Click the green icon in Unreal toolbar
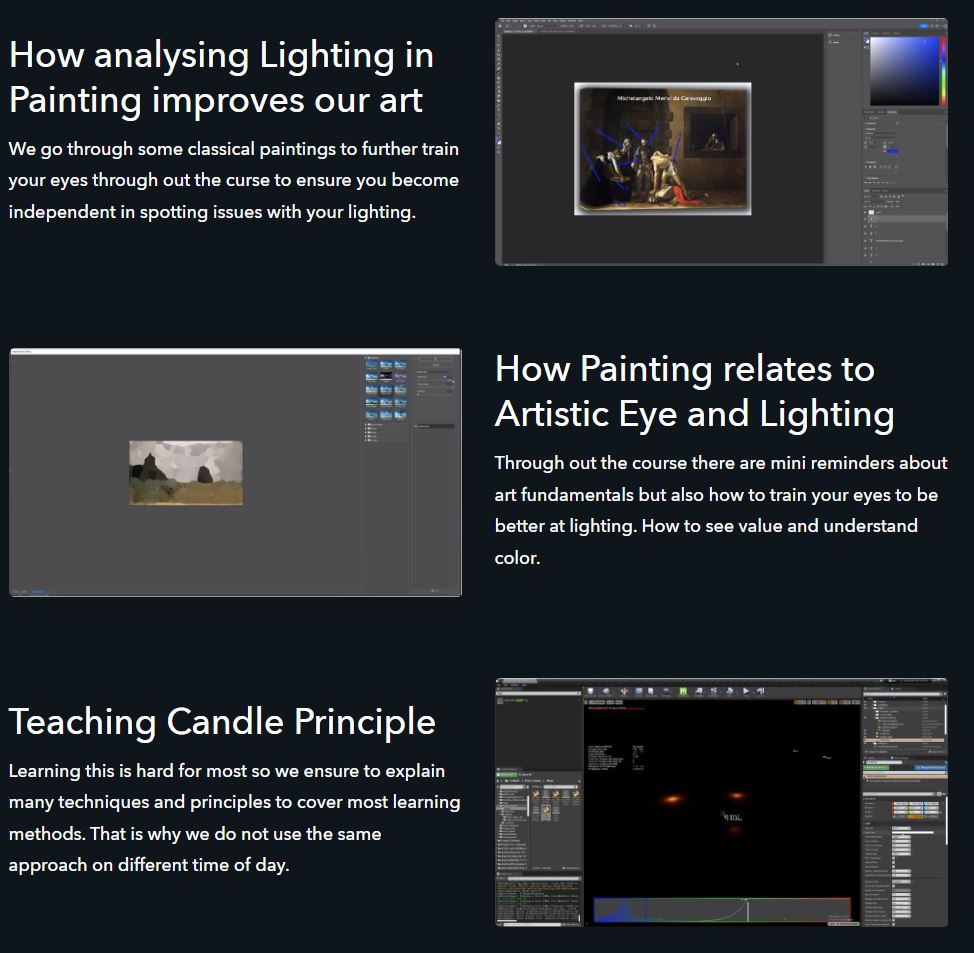 click(x=684, y=690)
